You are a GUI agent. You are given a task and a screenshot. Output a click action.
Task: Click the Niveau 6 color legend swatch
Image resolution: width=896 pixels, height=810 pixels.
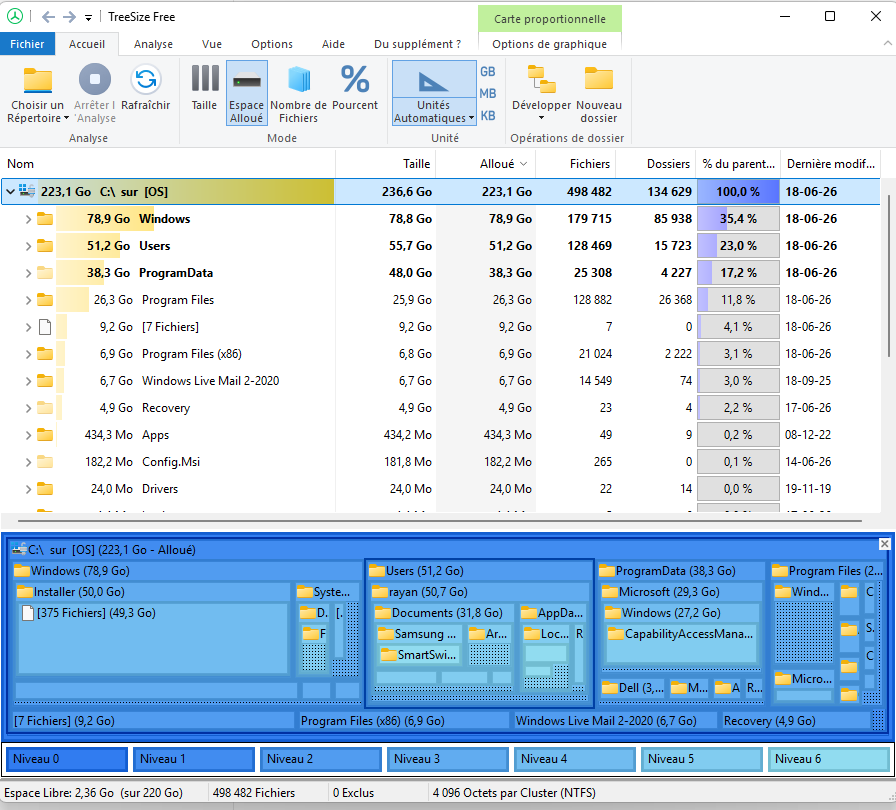coord(828,759)
